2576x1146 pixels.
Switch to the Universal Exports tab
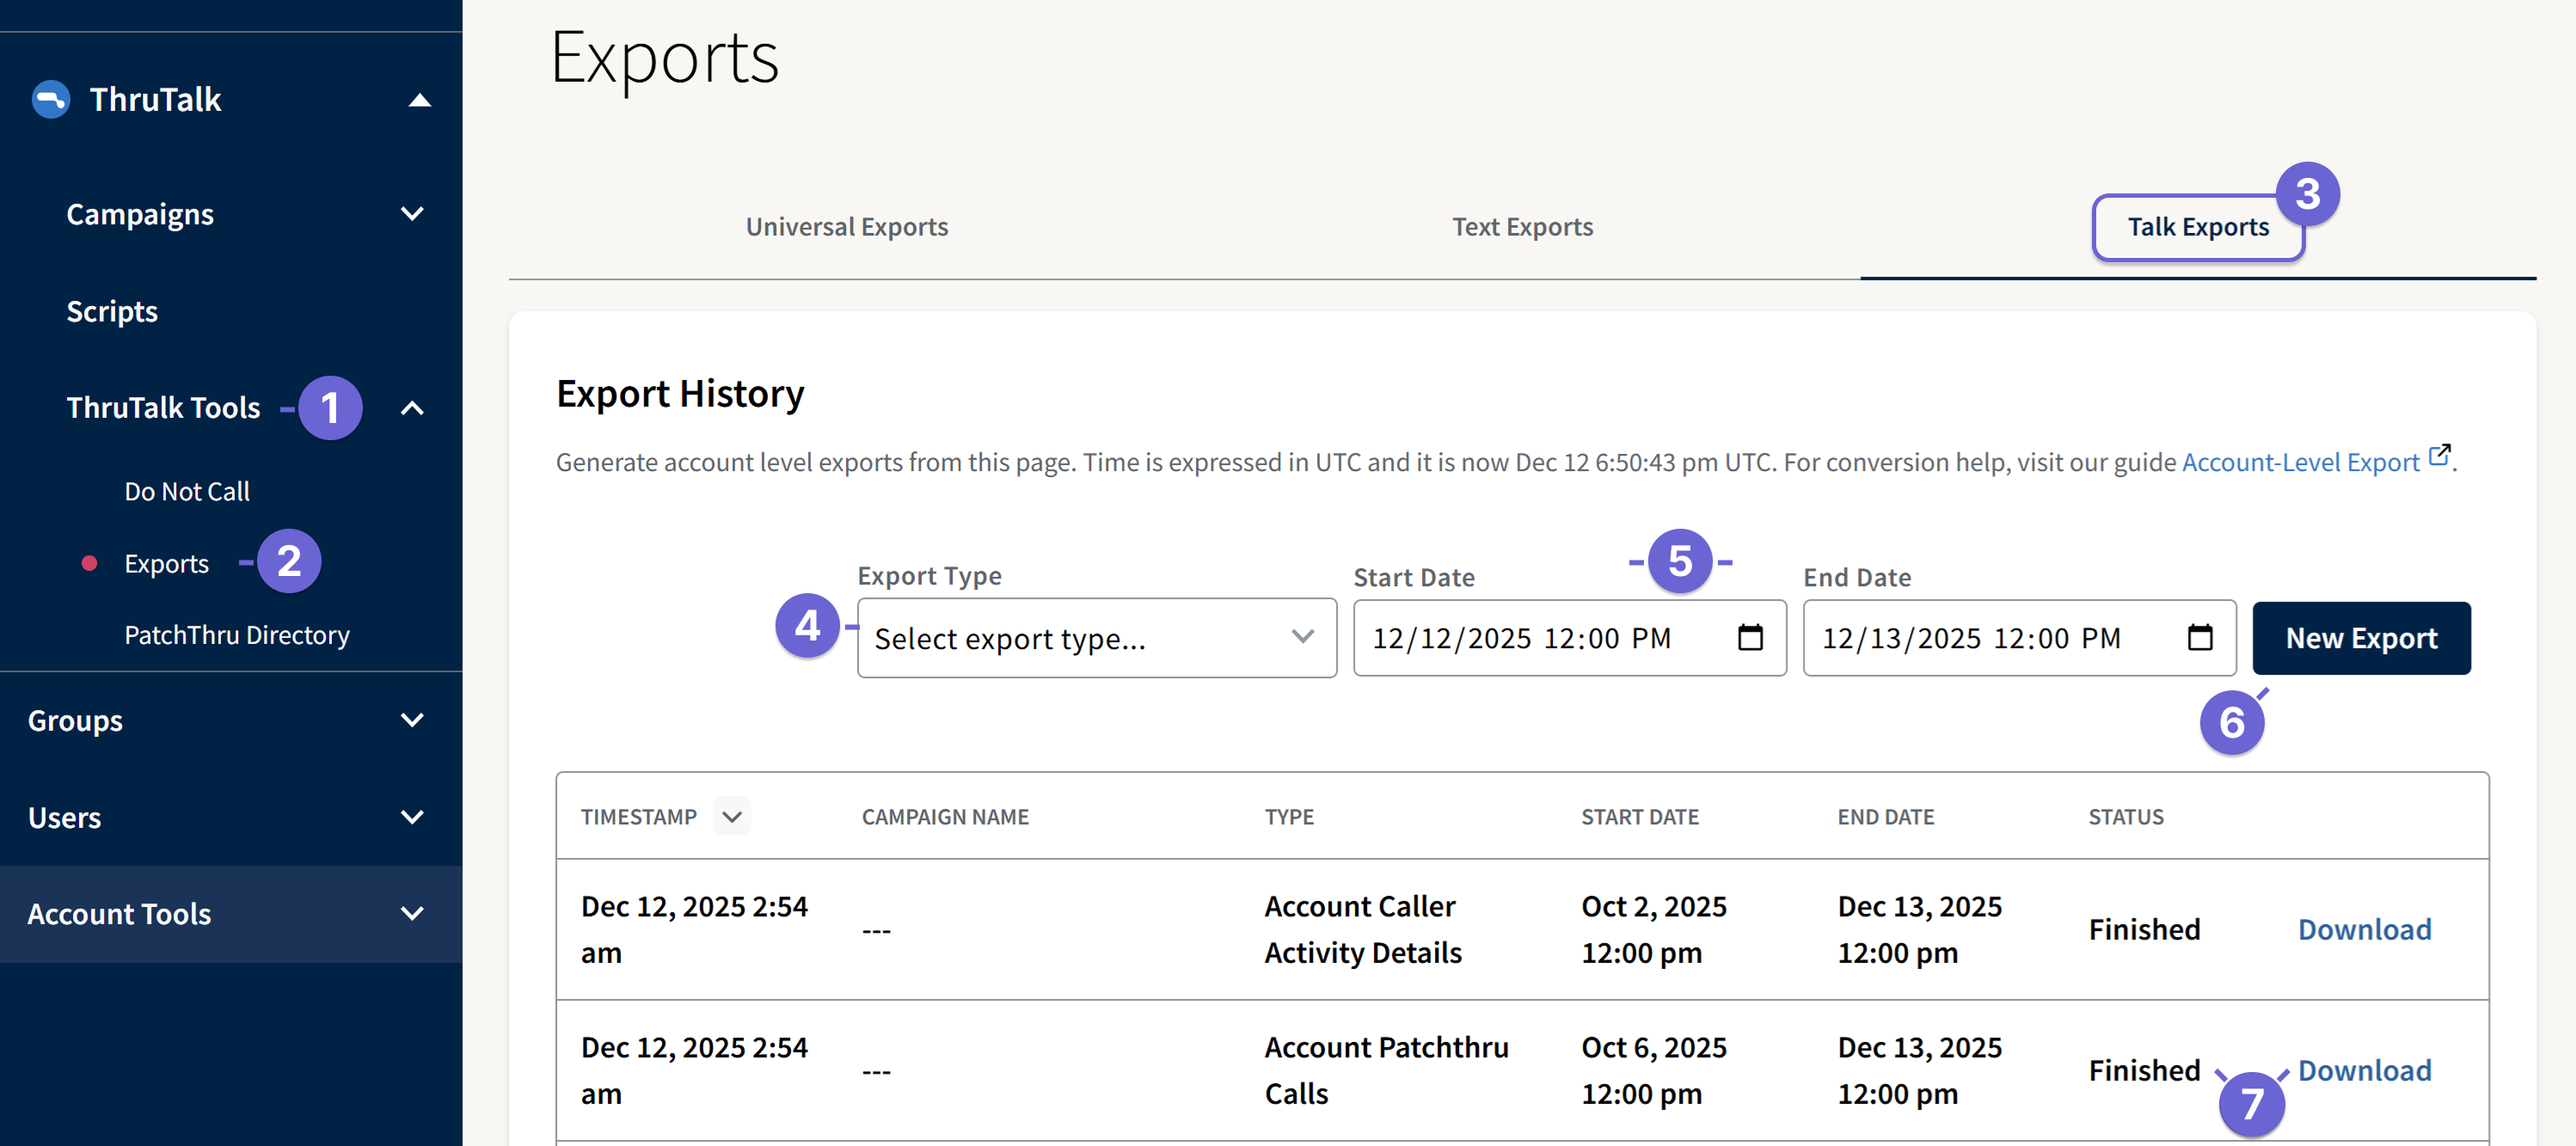pyautogui.click(x=846, y=226)
